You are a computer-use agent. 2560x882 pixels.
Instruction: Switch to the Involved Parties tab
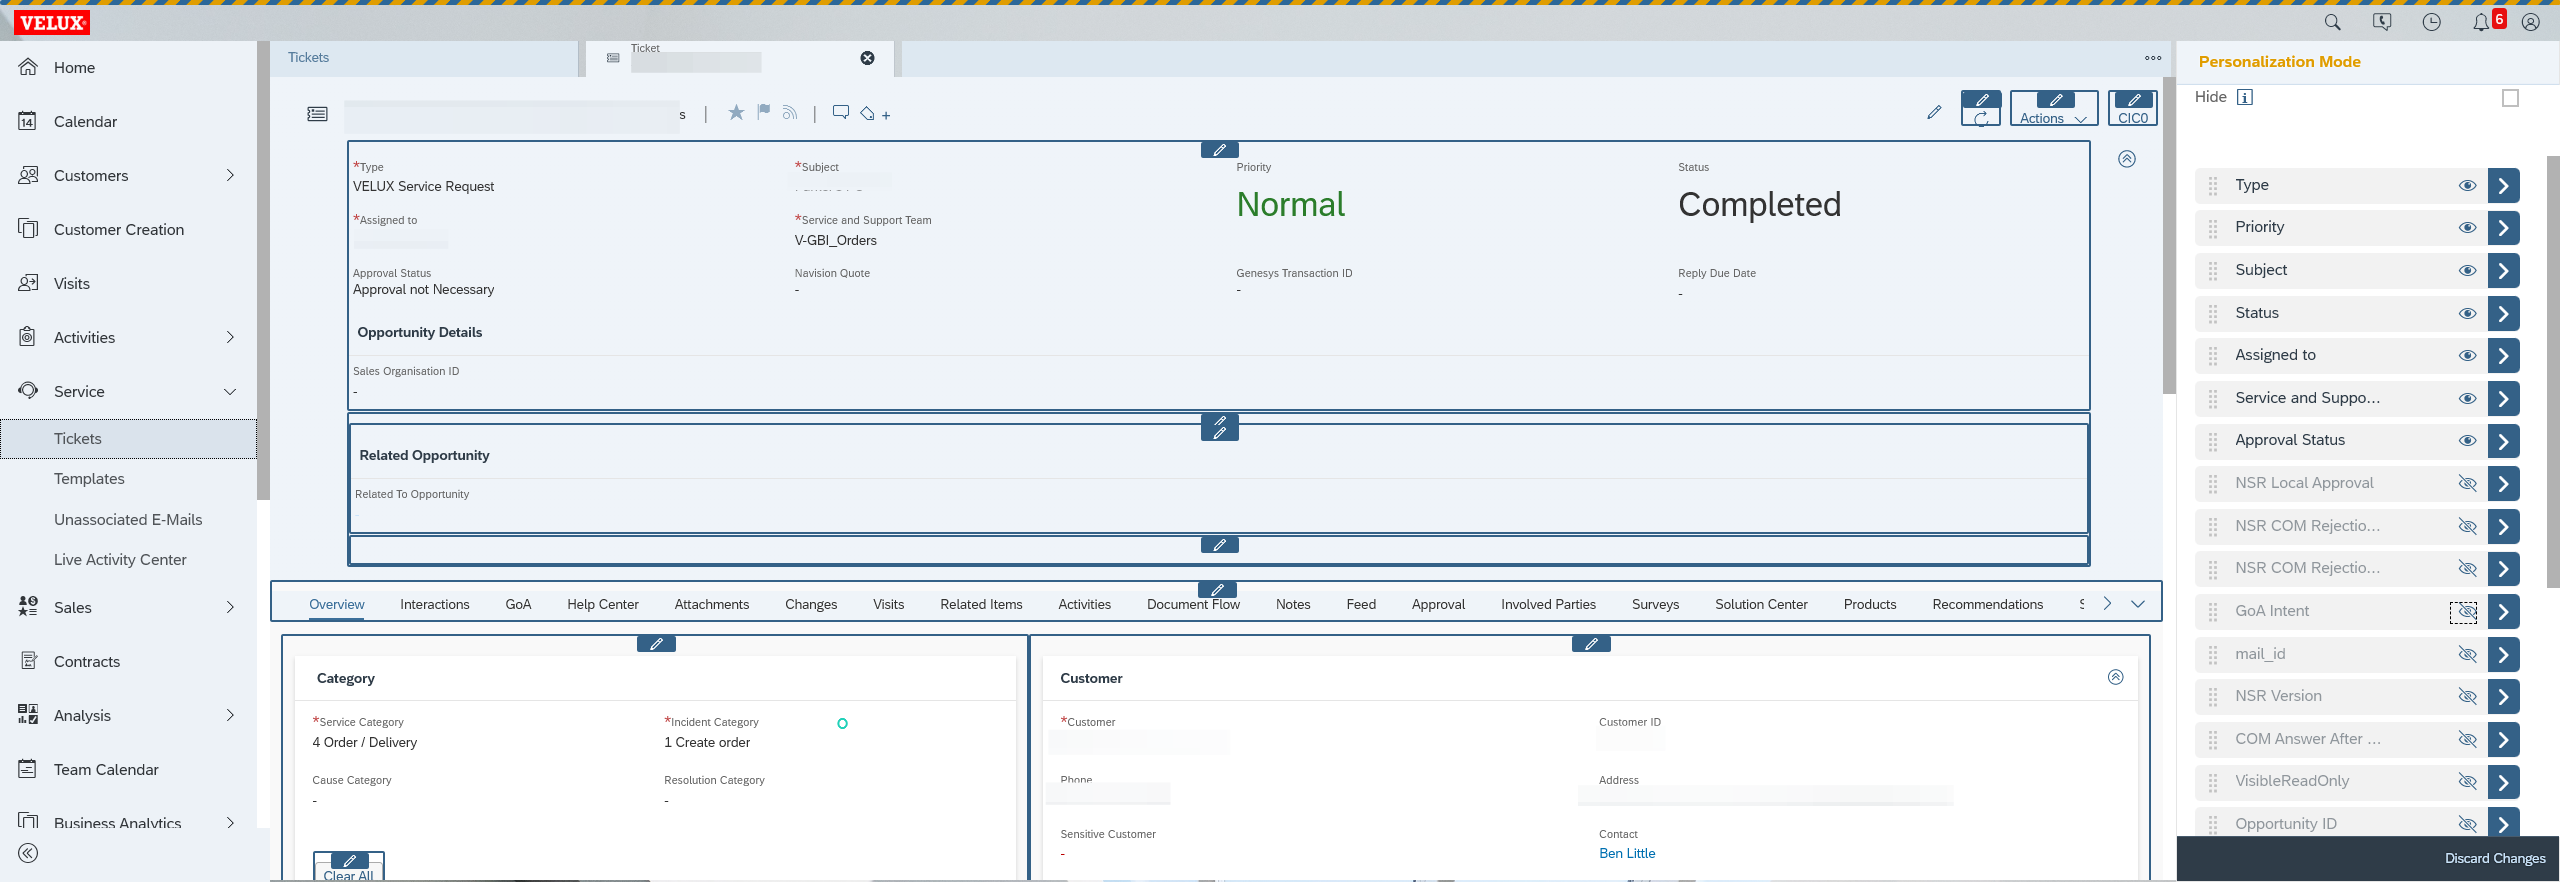click(x=1548, y=604)
